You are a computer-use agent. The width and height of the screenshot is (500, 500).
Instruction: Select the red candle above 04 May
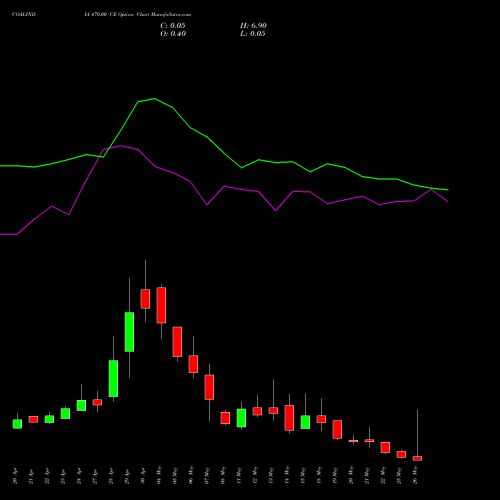[x=161, y=305]
